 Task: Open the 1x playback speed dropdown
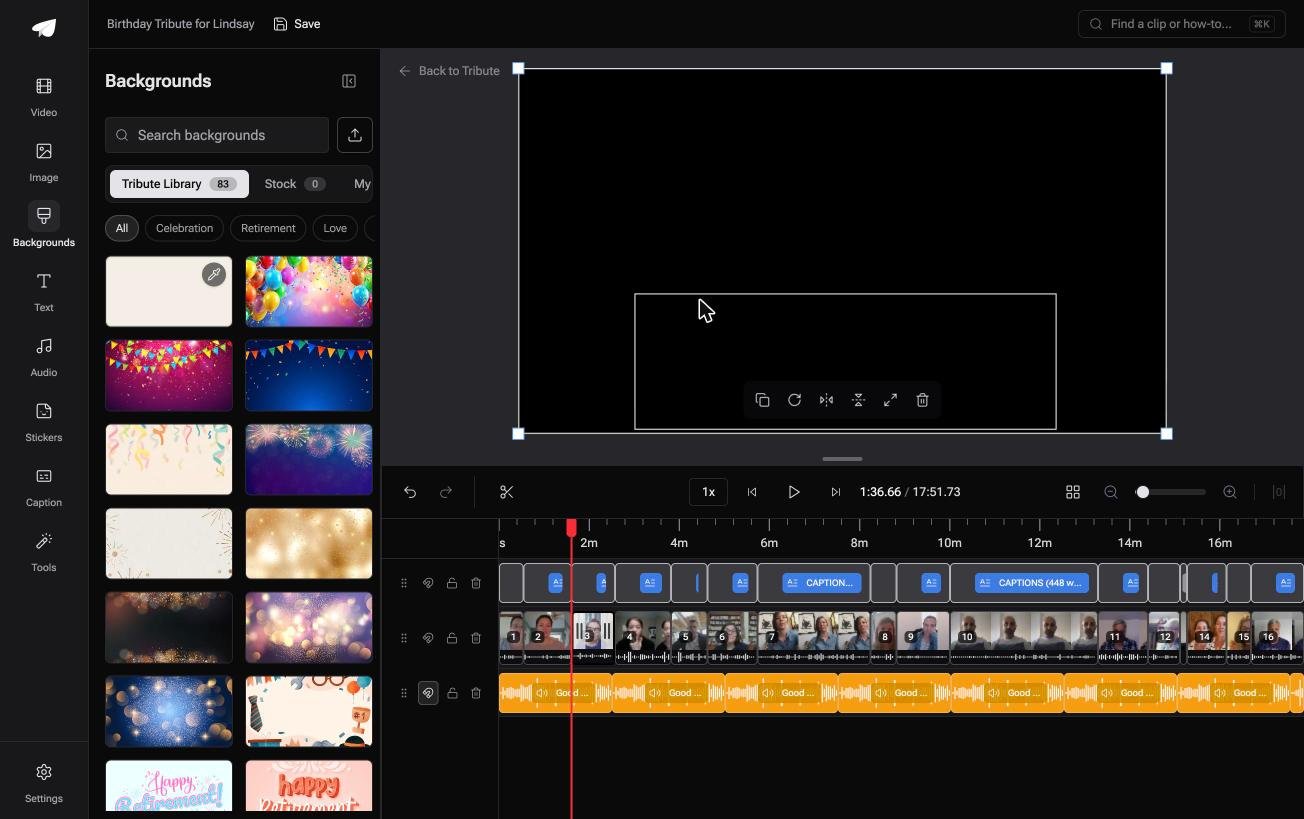pyautogui.click(x=708, y=492)
